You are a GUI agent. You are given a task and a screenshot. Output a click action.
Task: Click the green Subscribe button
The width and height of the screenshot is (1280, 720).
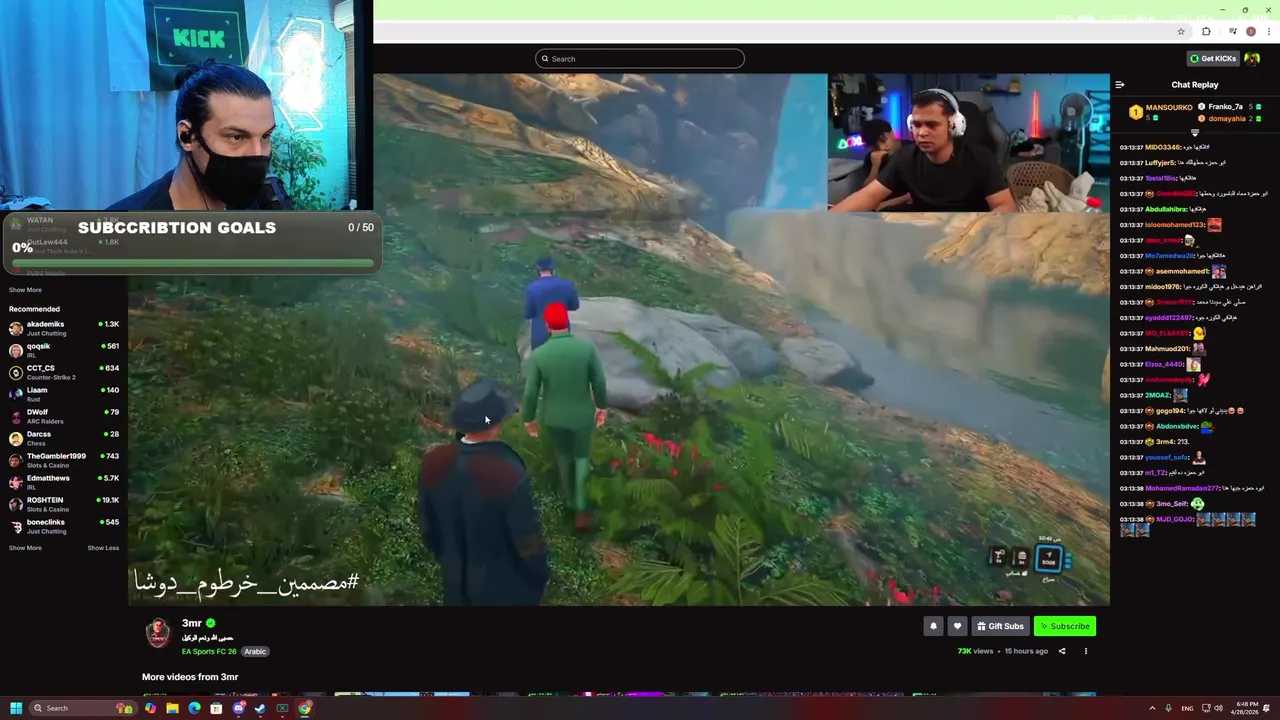coord(1064,626)
